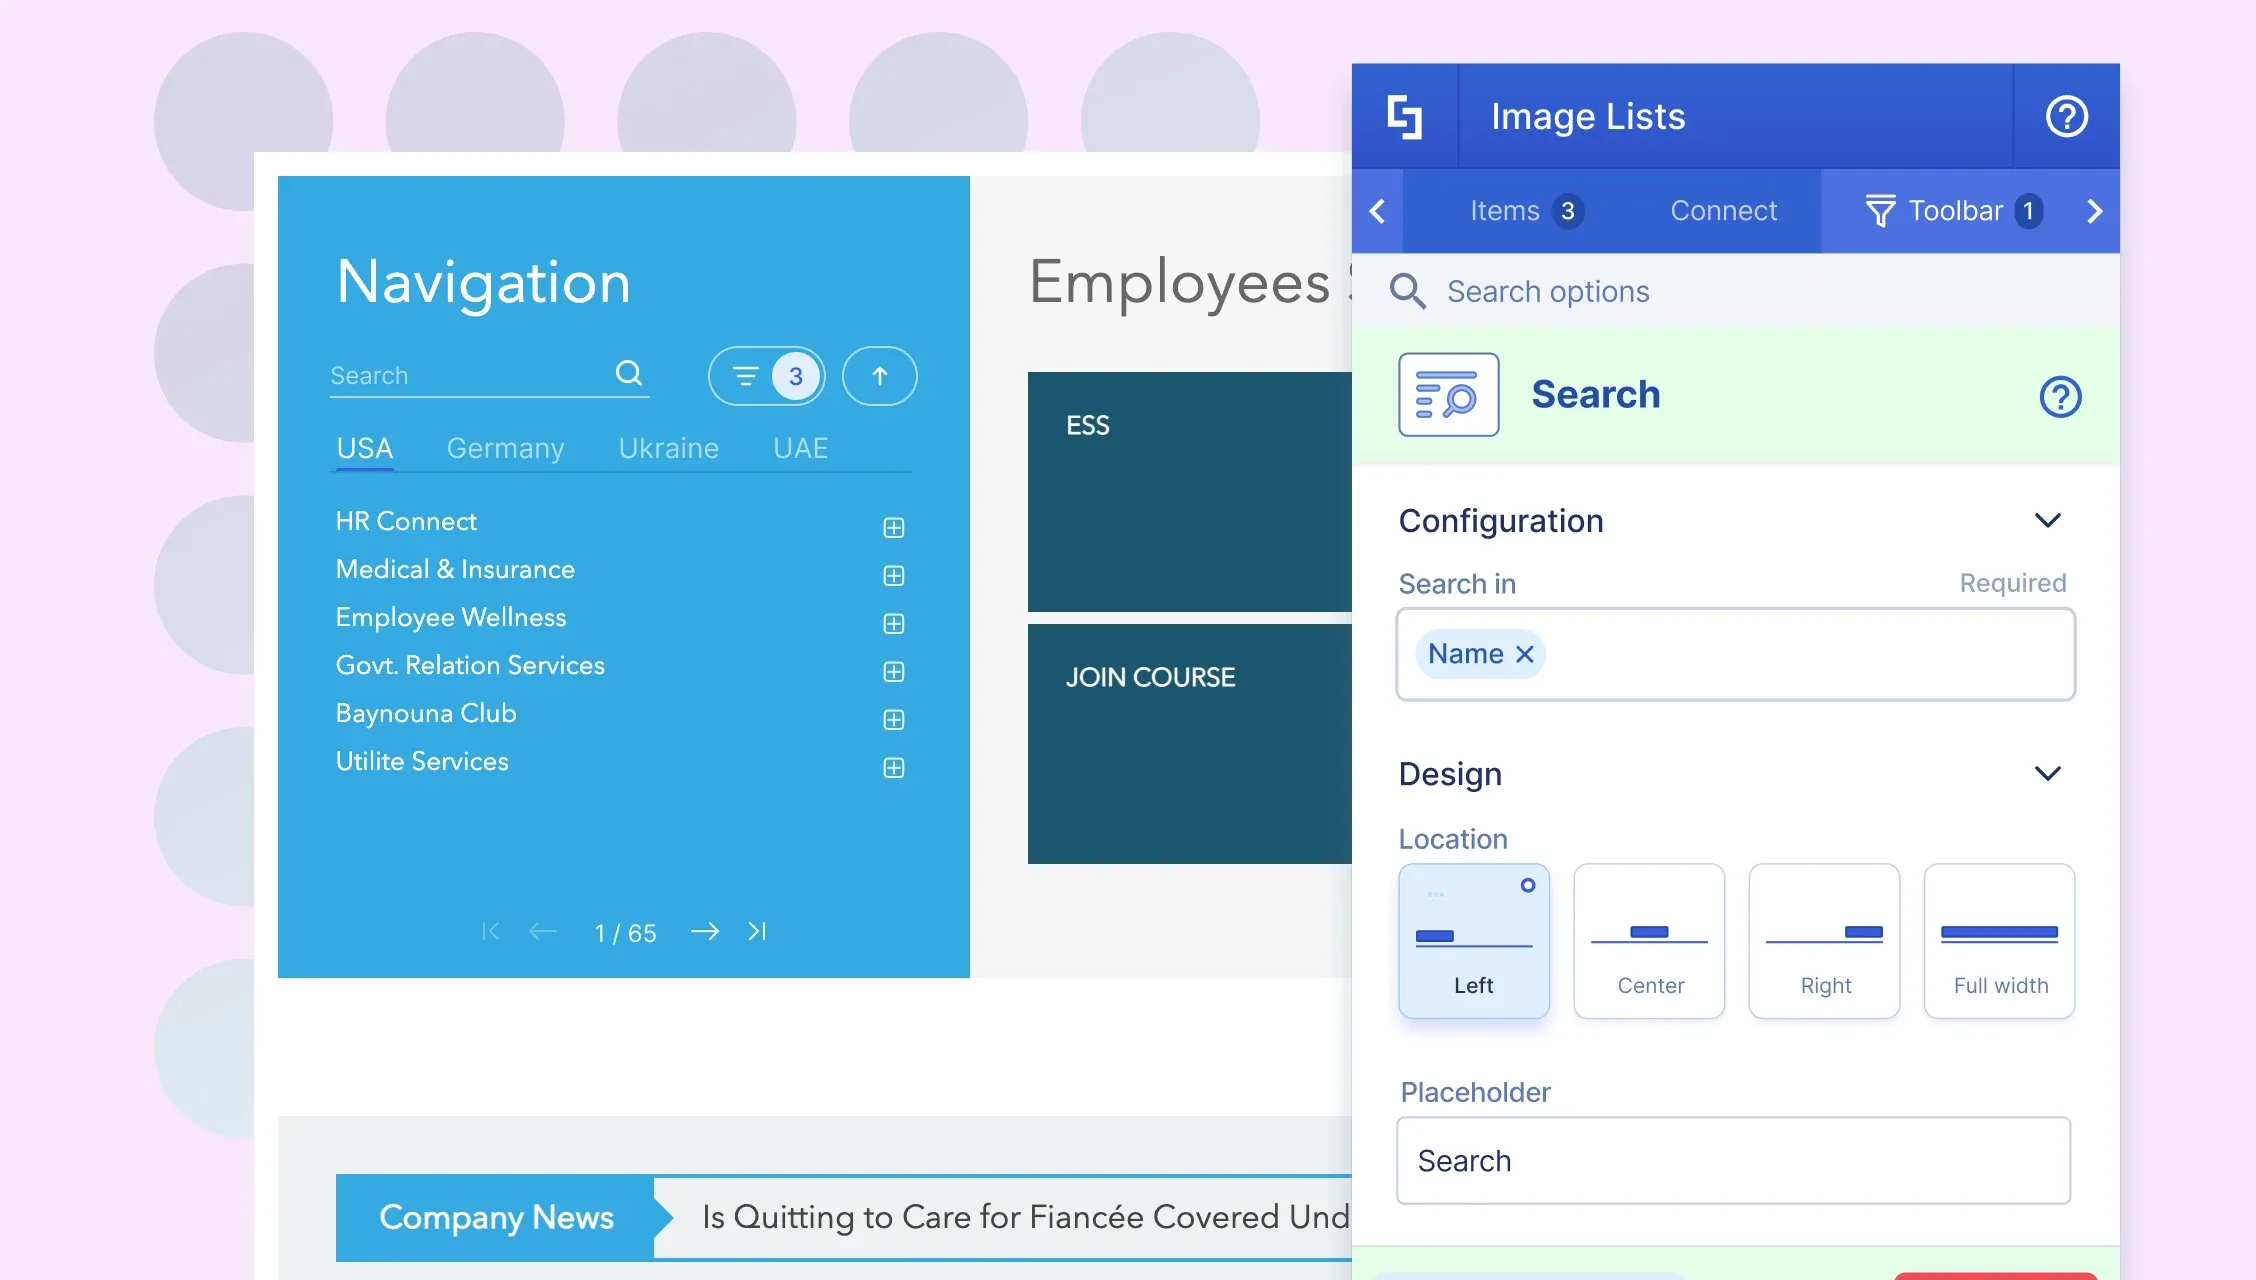Switch to Germany tab in Navigation
Image resolution: width=2256 pixels, height=1280 pixels.
tap(505, 448)
